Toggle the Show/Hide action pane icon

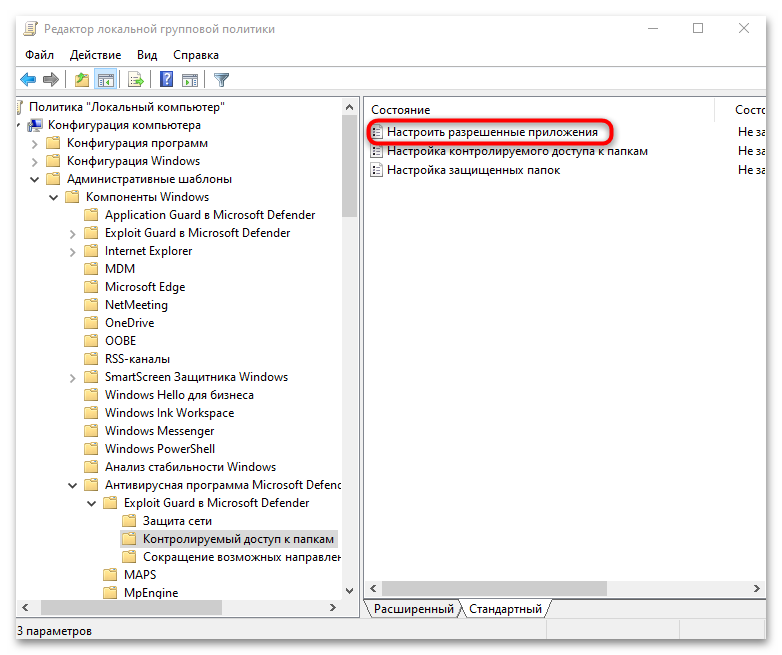tap(190, 79)
